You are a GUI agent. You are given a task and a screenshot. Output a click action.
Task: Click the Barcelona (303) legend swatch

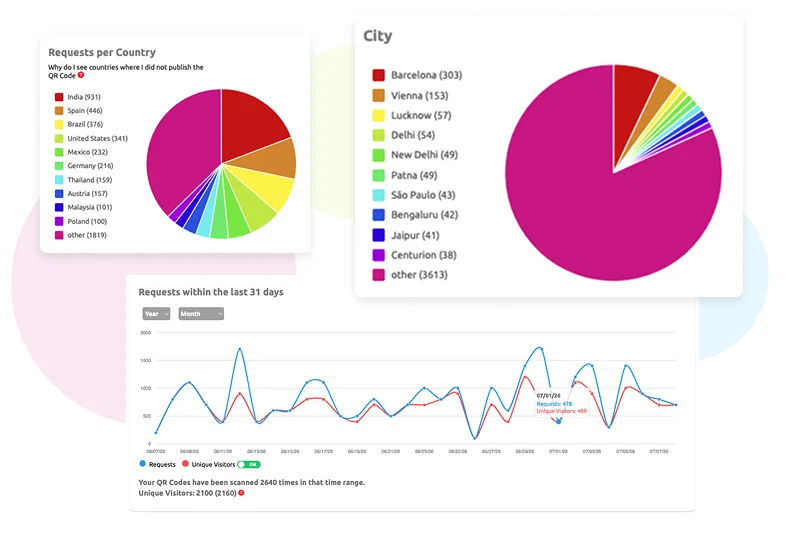[x=379, y=75]
